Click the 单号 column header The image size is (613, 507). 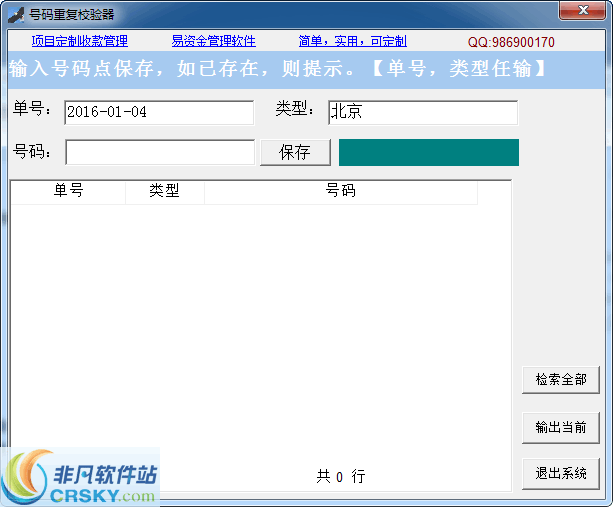tap(68, 191)
